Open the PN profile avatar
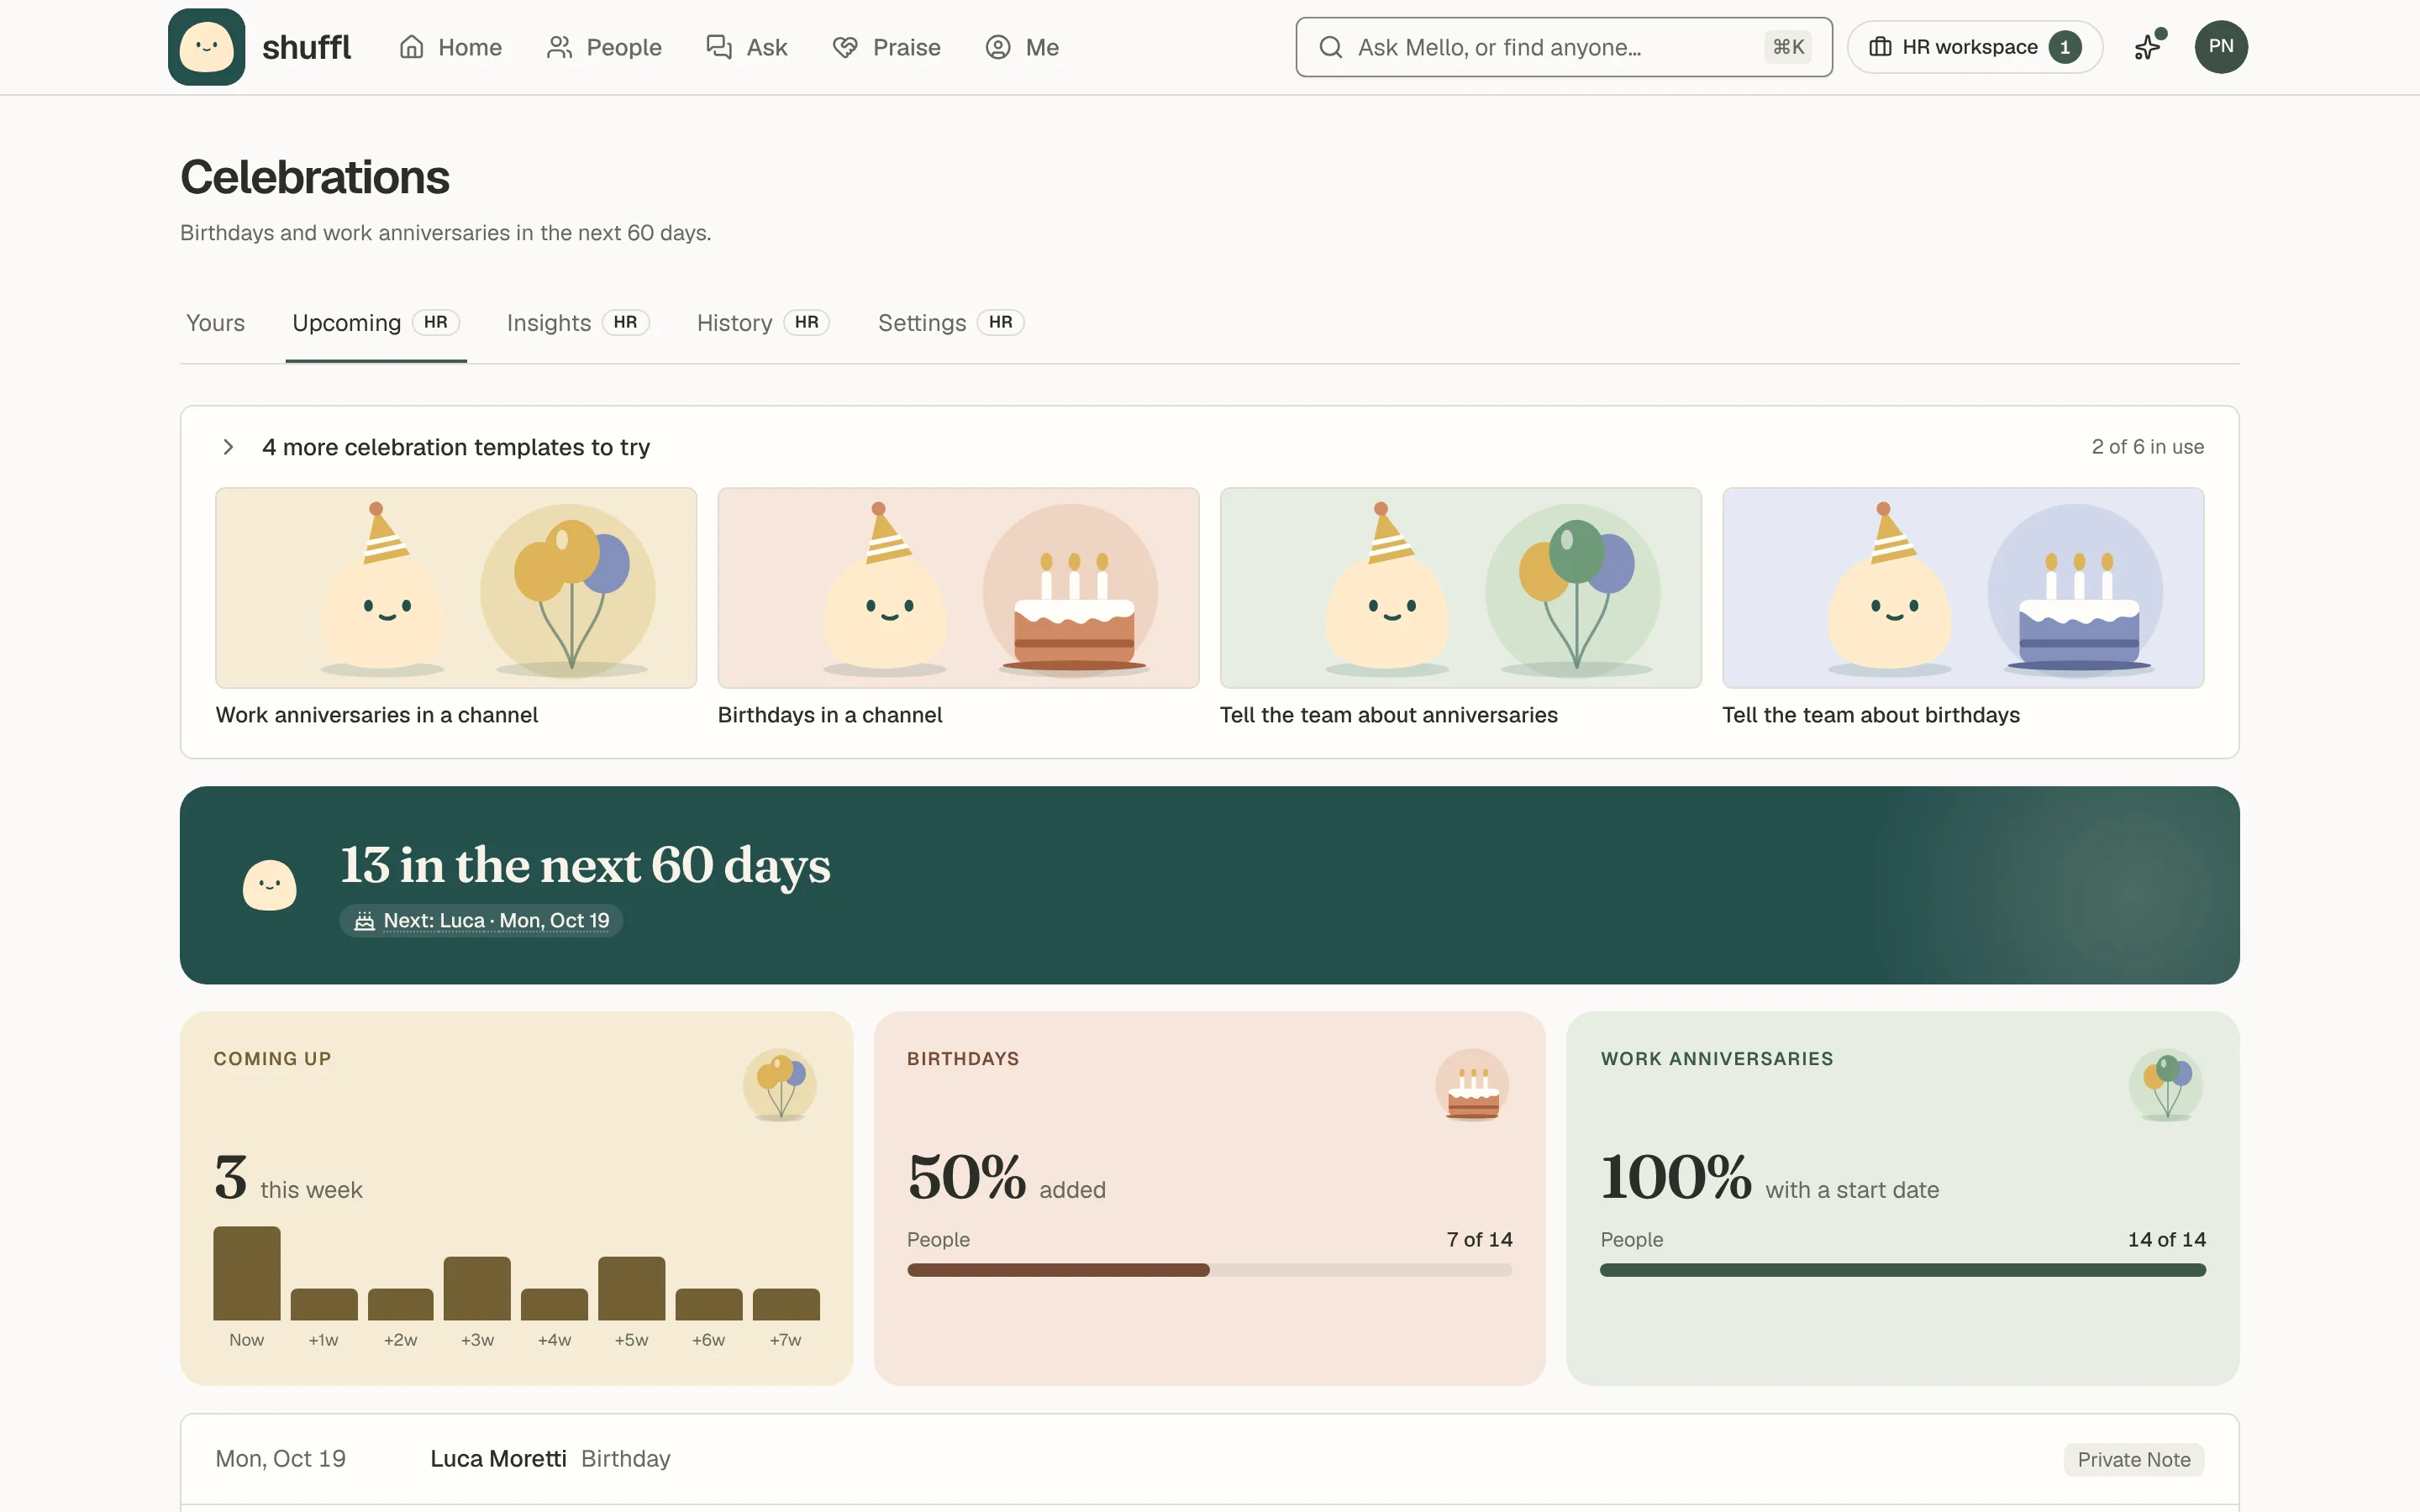Image resolution: width=2420 pixels, height=1512 pixels. point(2220,47)
